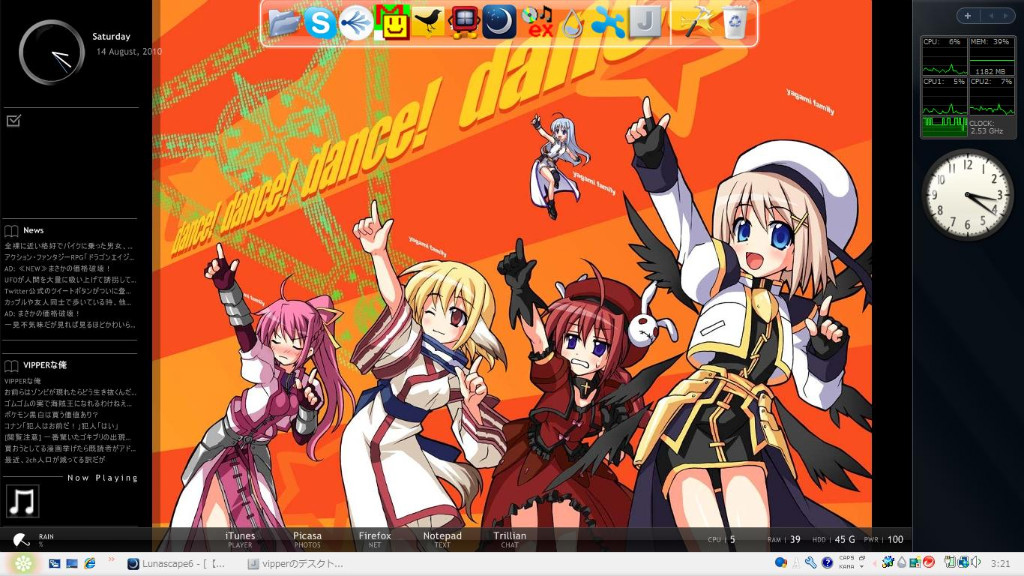Click the green flower Start button
Viewport: 1024px width, 576px height.
[x=23, y=564]
